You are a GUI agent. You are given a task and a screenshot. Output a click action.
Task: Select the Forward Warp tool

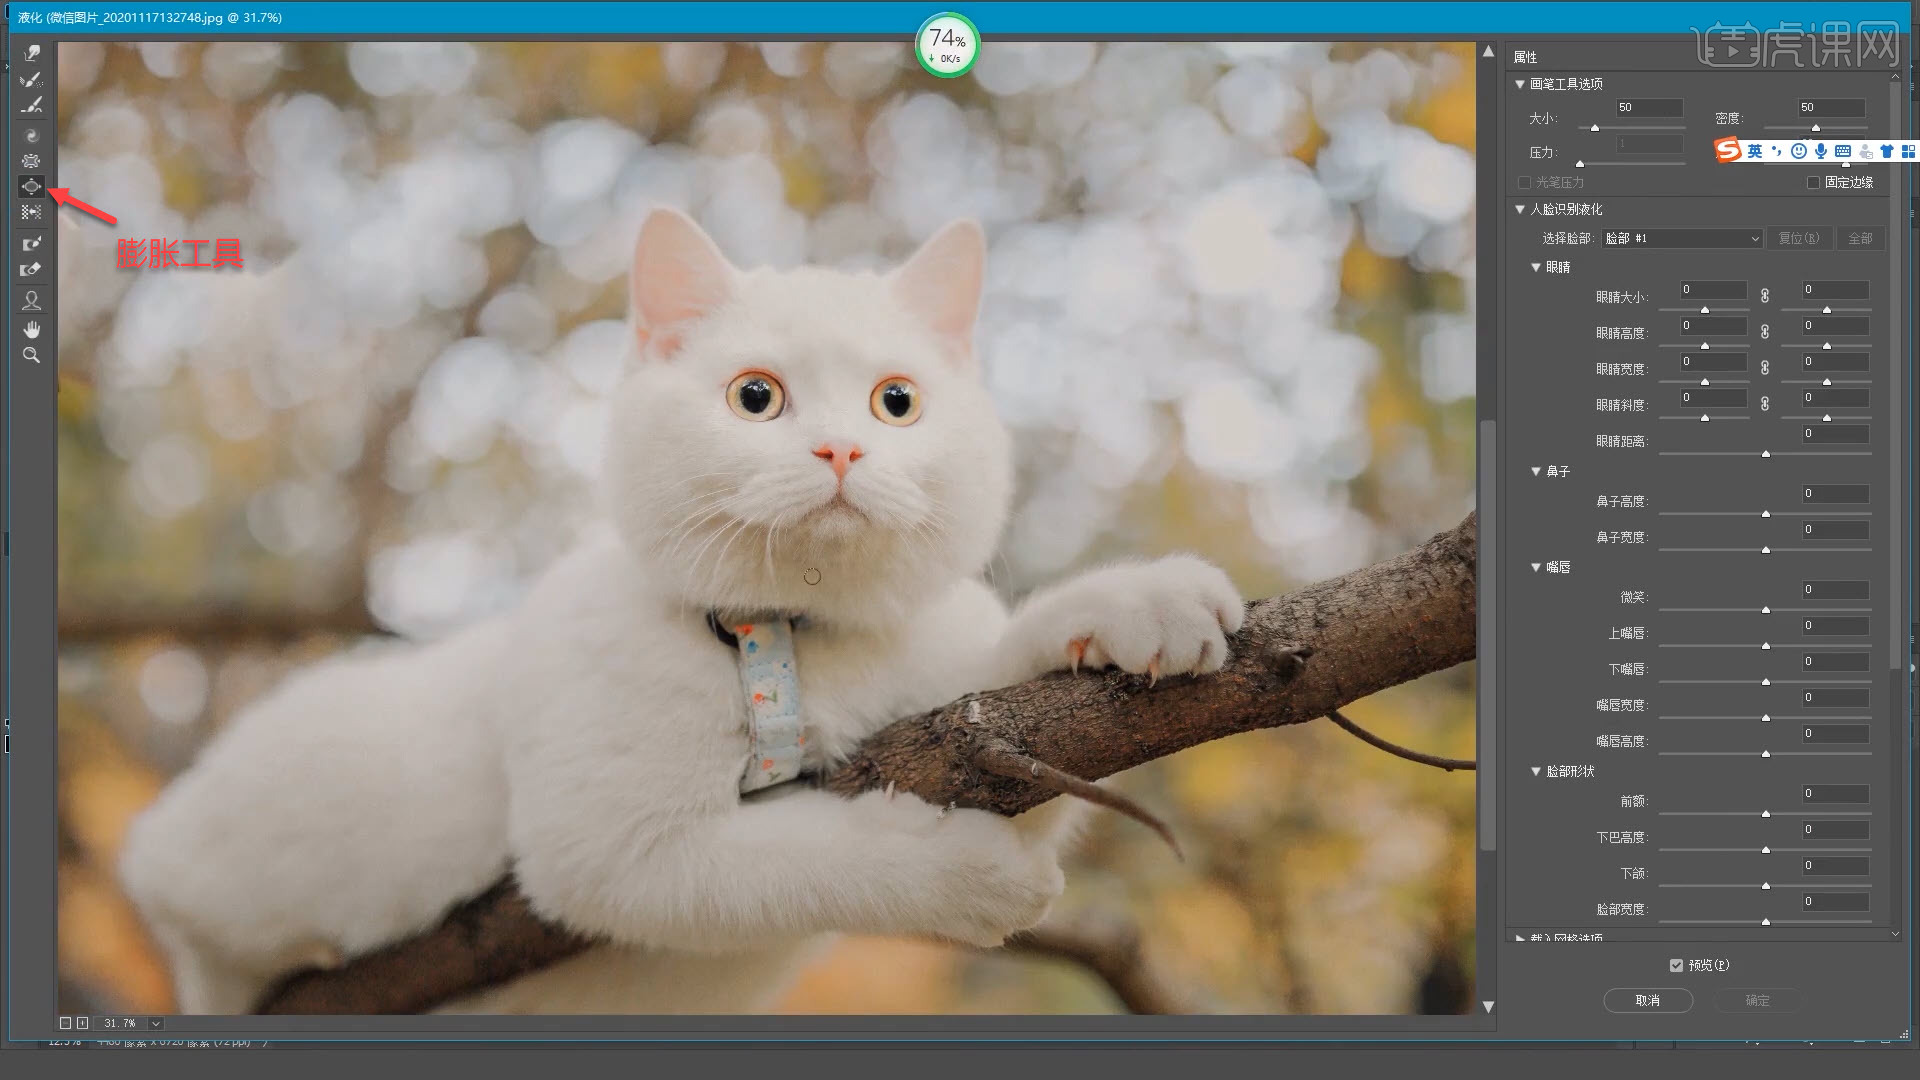[x=32, y=53]
